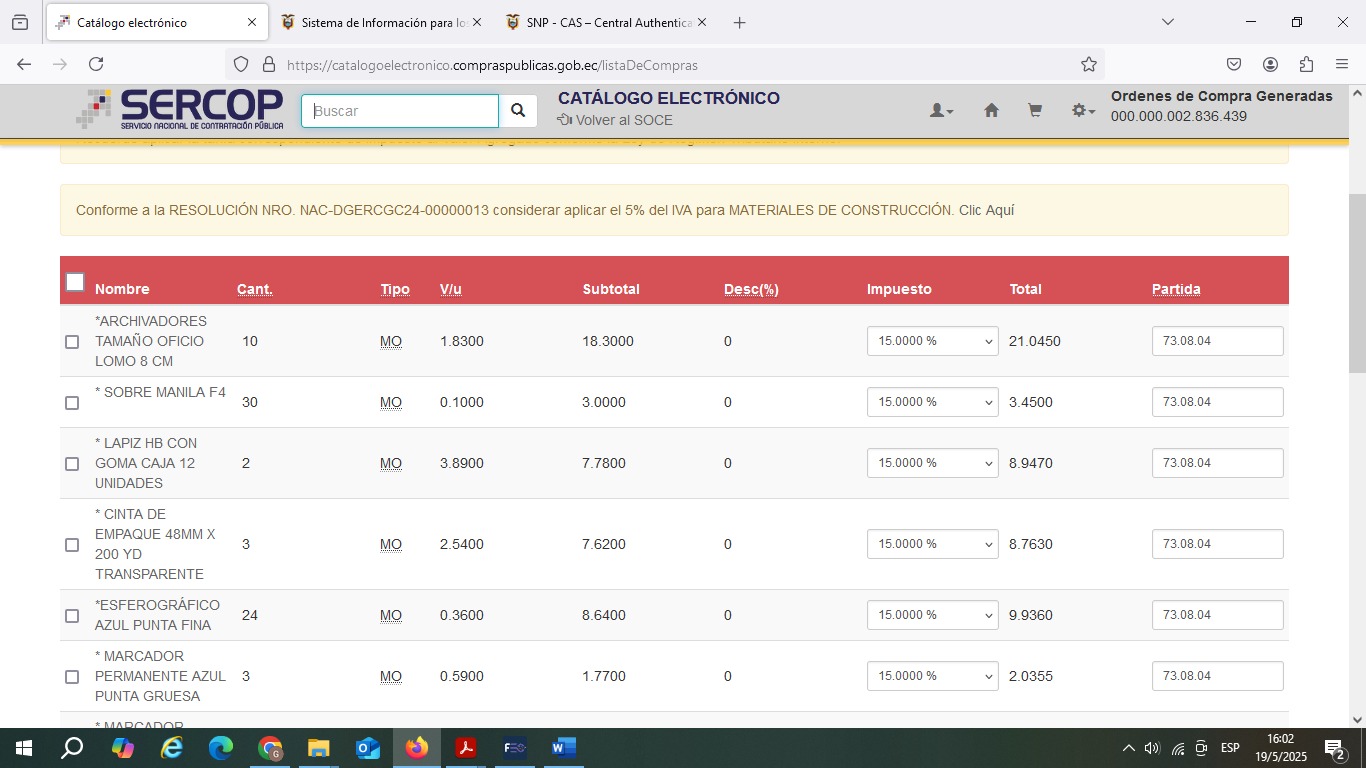Open Word from the taskbar
This screenshot has height=768, width=1366.
pos(563,748)
